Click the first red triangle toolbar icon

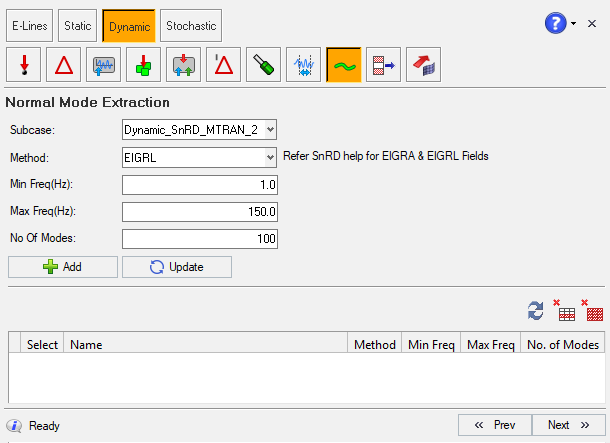click(x=64, y=65)
